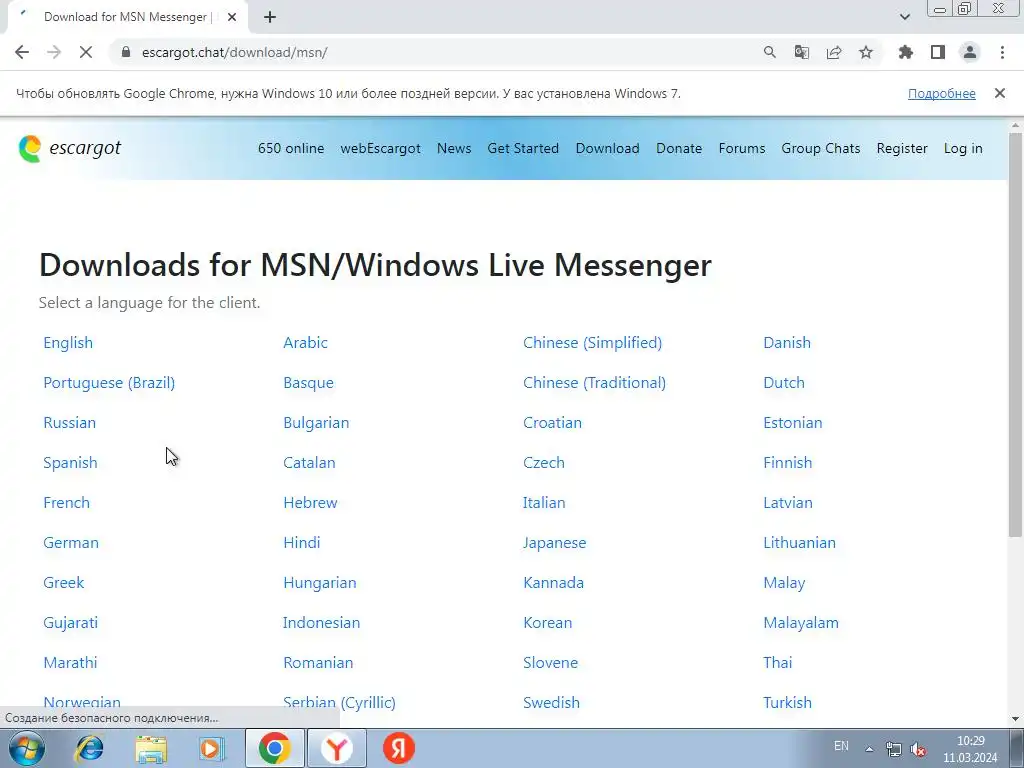Open the Download nav item
This screenshot has width=1024, height=768.
click(x=607, y=148)
